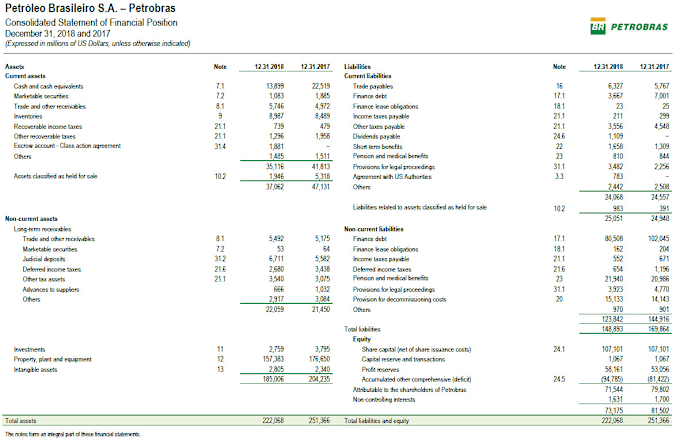
Task: Select decommissioning costs value 15,133
Action: tap(614, 299)
